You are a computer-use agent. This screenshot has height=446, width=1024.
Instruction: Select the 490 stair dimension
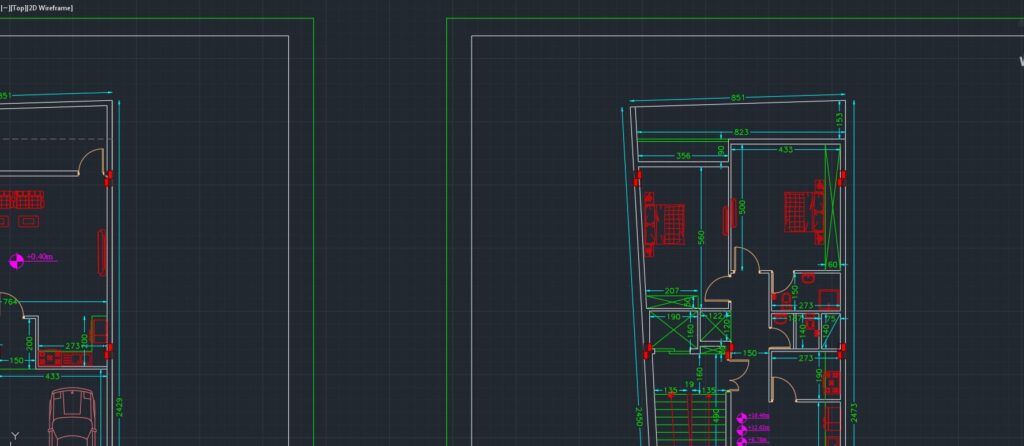pyautogui.click(x=716, y=417)
